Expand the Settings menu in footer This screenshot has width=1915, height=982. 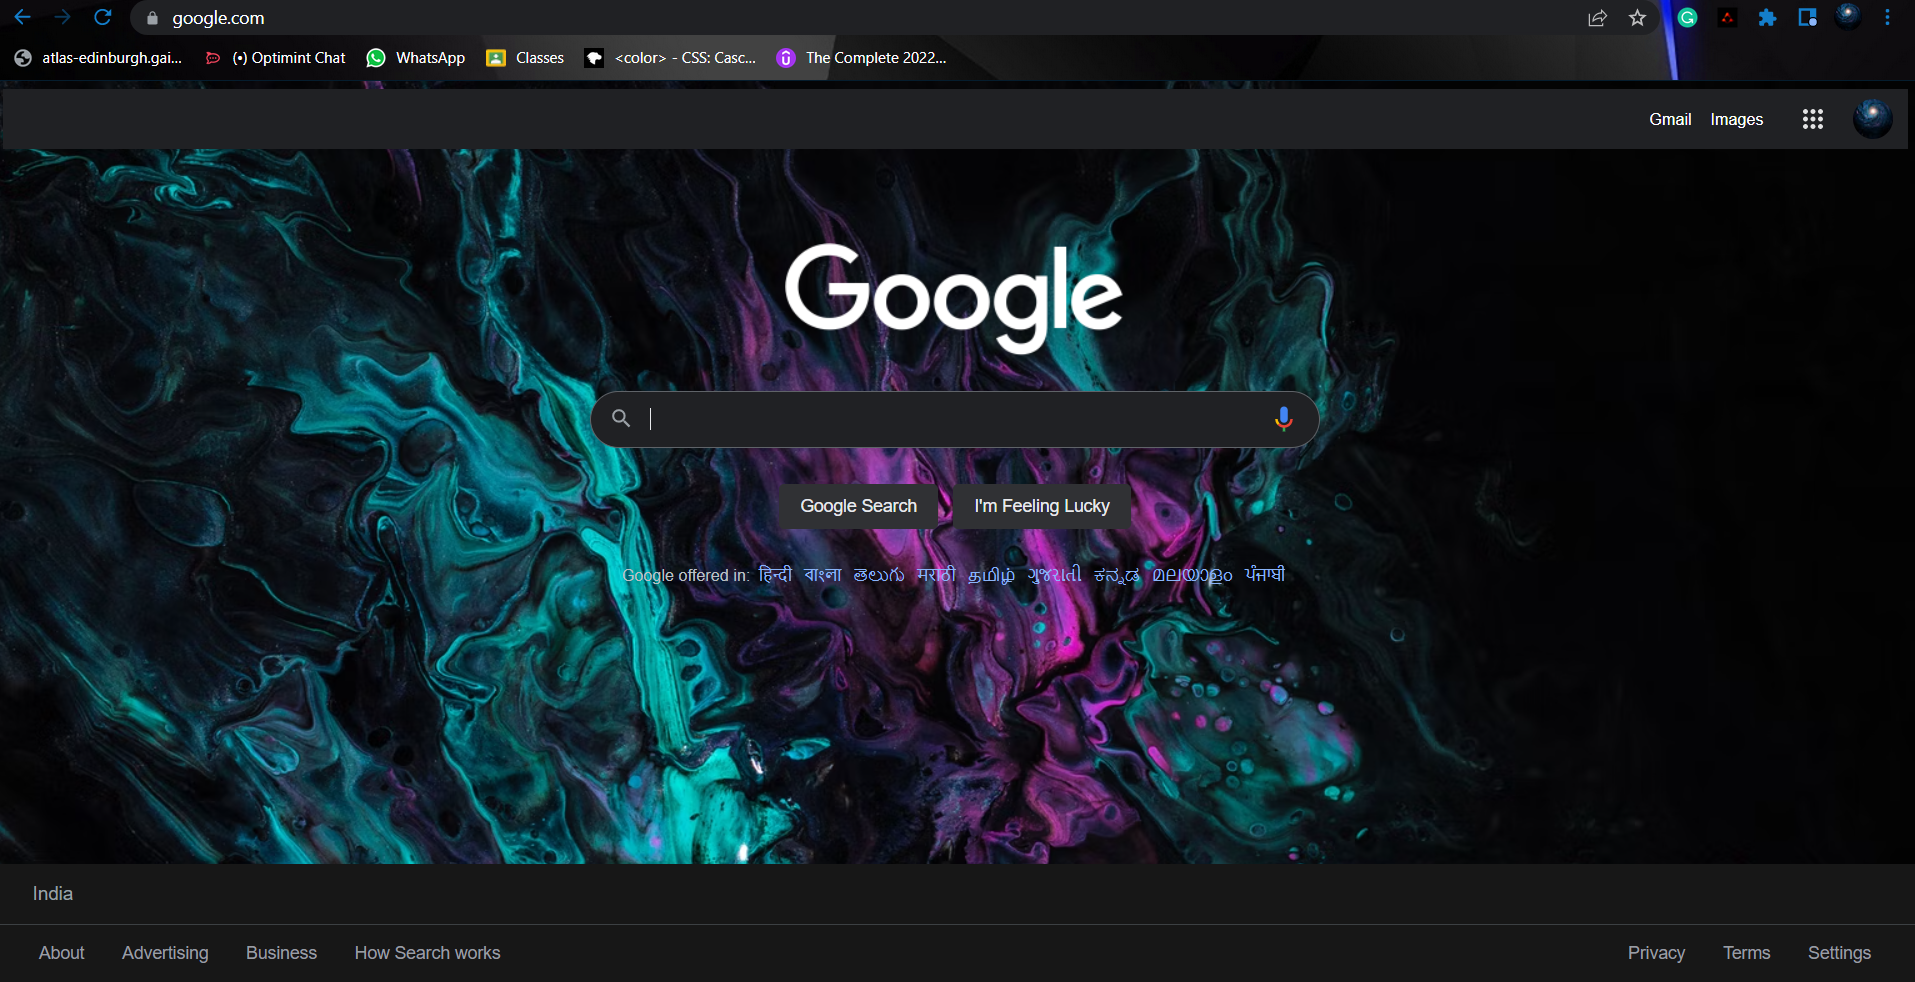tap(1839, 953)
